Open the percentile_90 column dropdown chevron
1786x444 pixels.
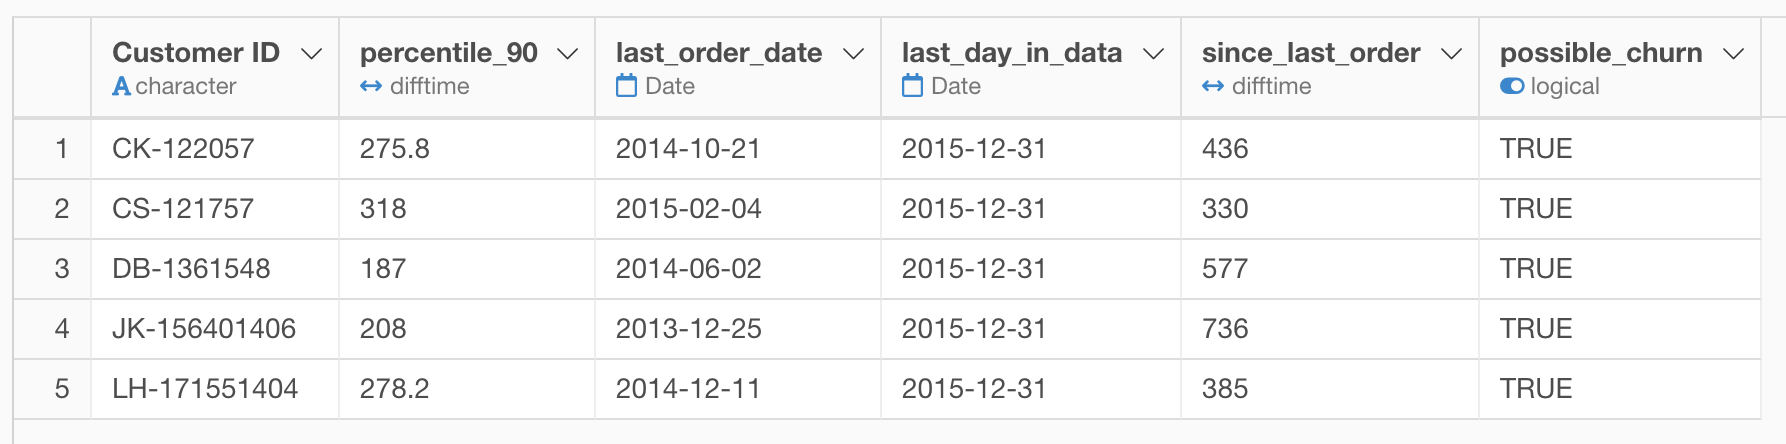[568, 54]
